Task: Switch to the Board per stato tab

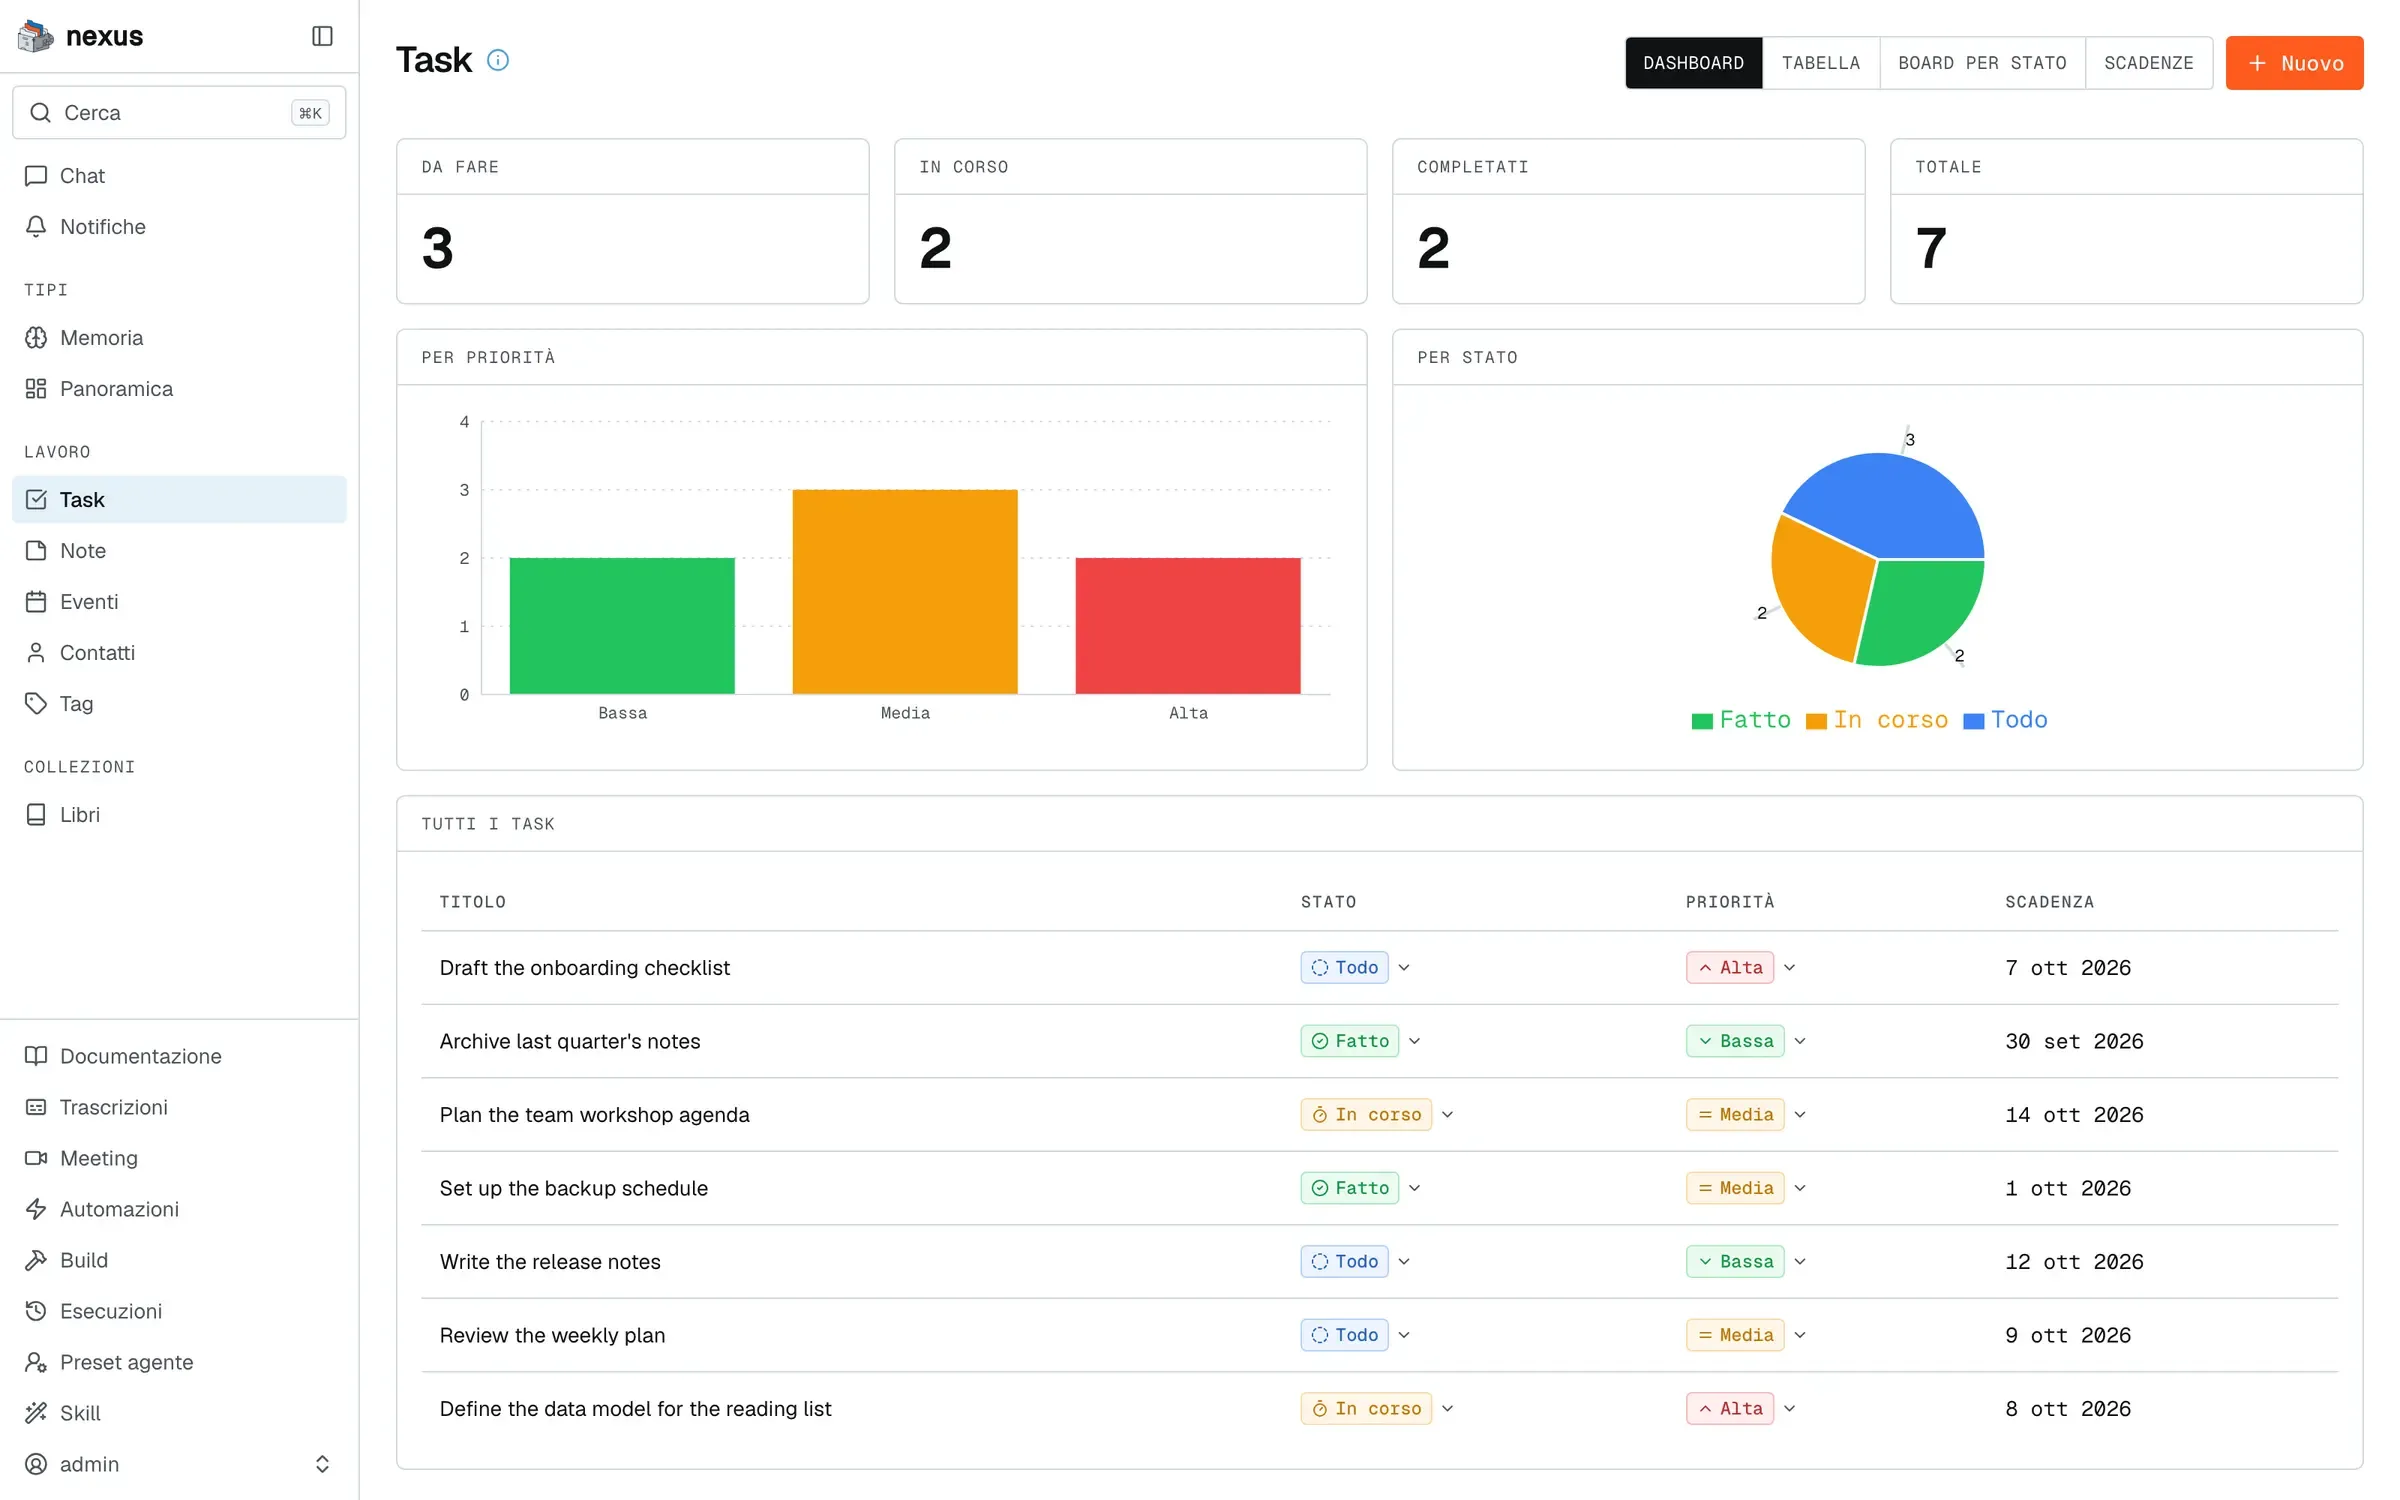Action: point(1981,62)
